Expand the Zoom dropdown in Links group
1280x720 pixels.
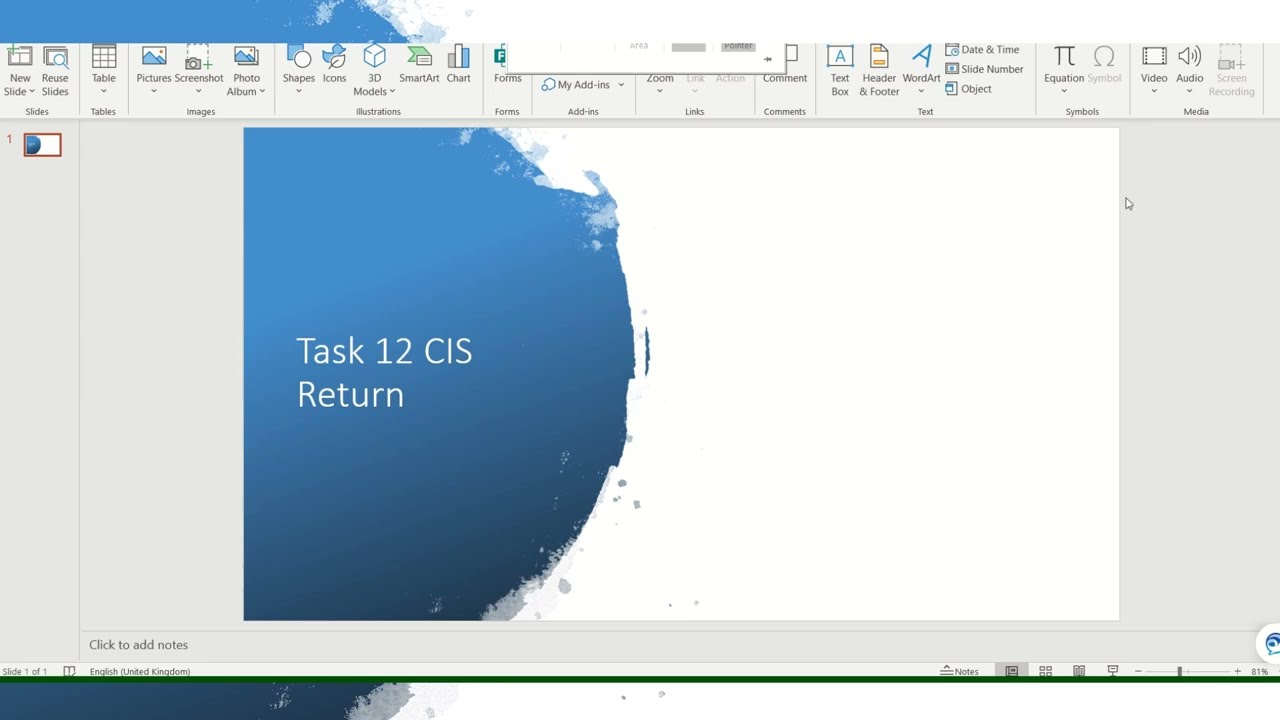click(x=660, y=92)
